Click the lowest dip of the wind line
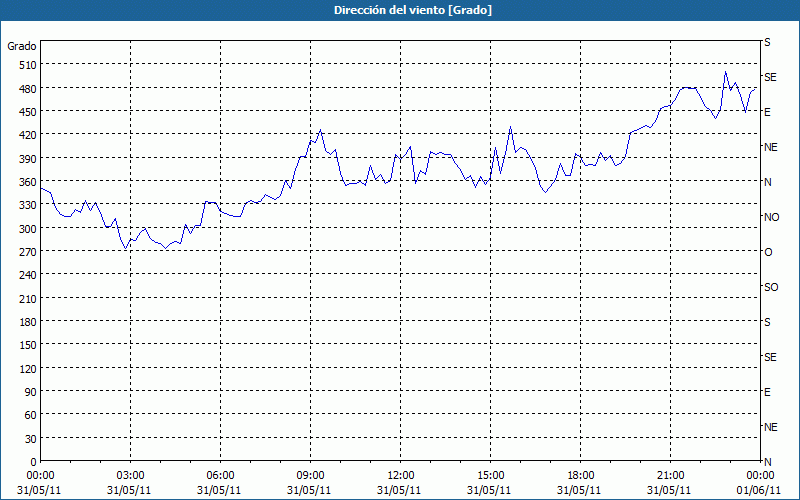 pyautogui.click(x=126, y=248)
